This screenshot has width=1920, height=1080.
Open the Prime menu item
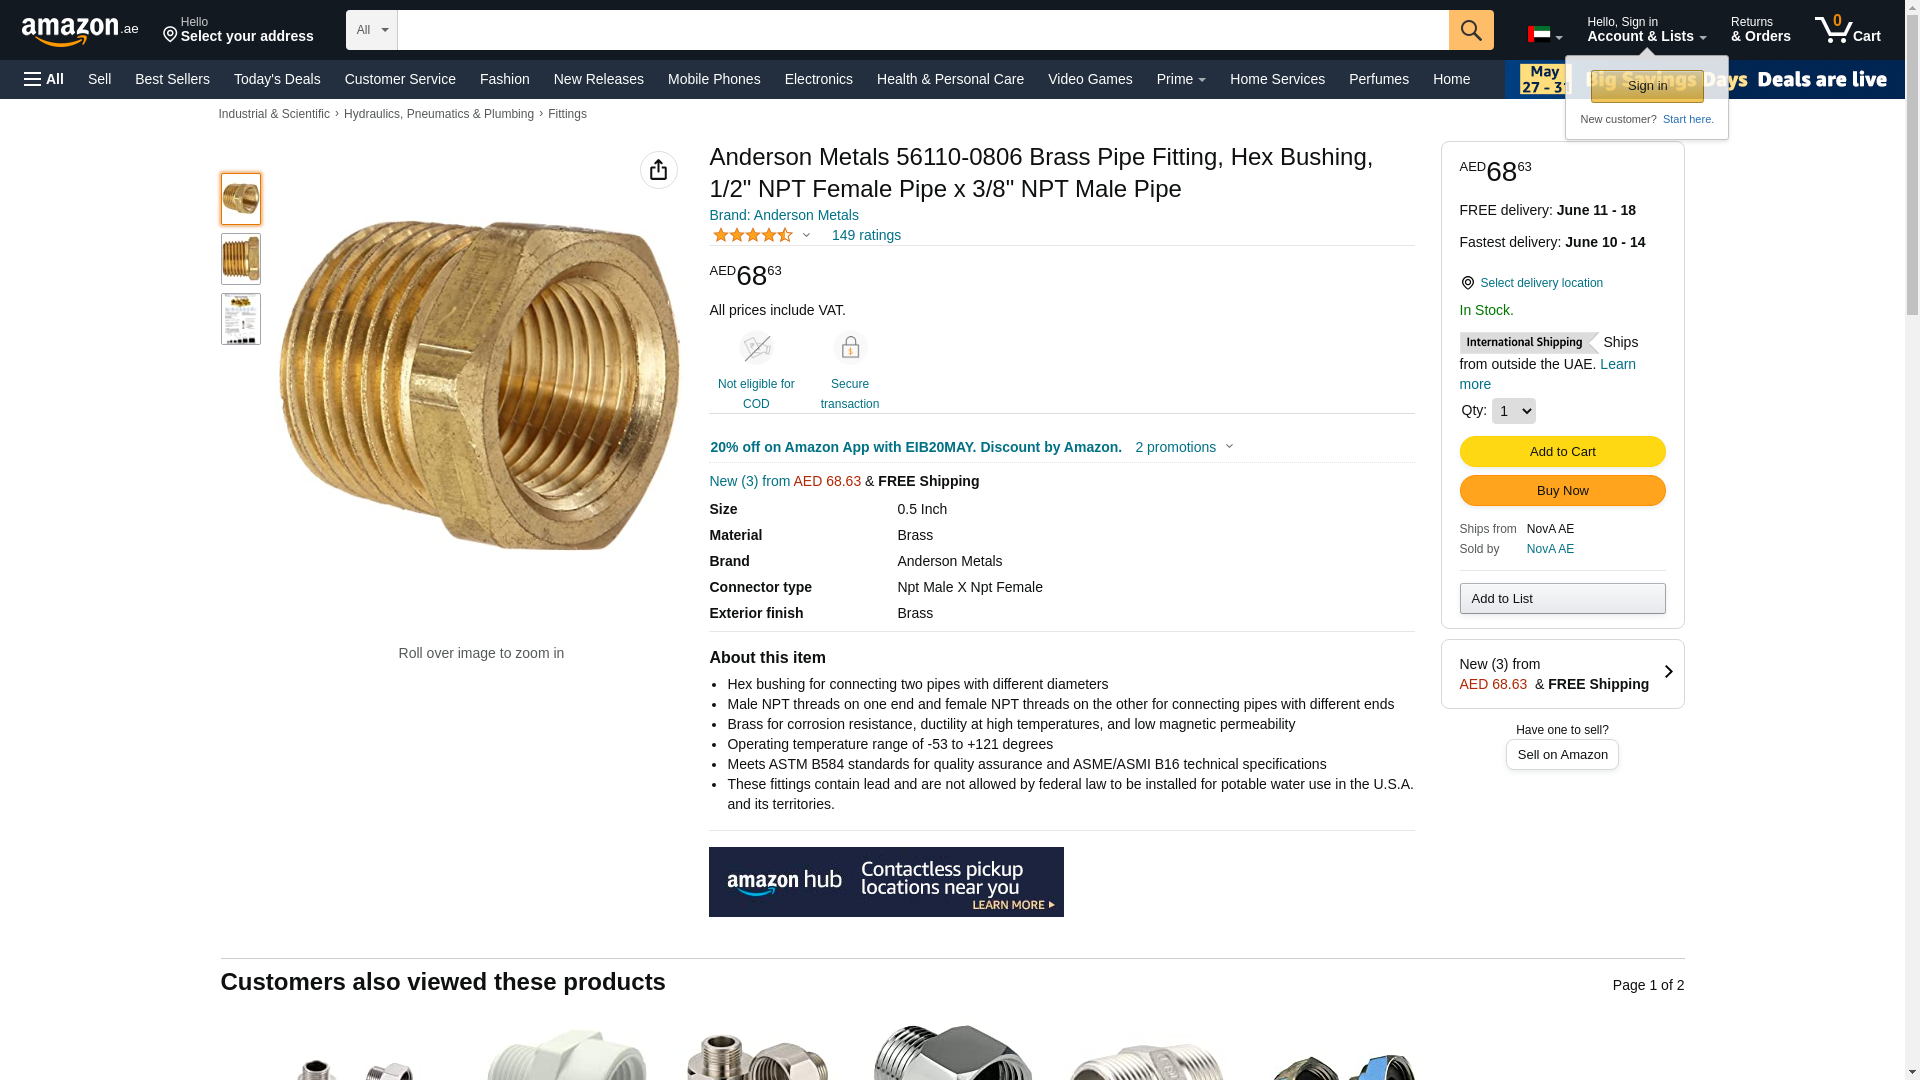[1181, 79]
